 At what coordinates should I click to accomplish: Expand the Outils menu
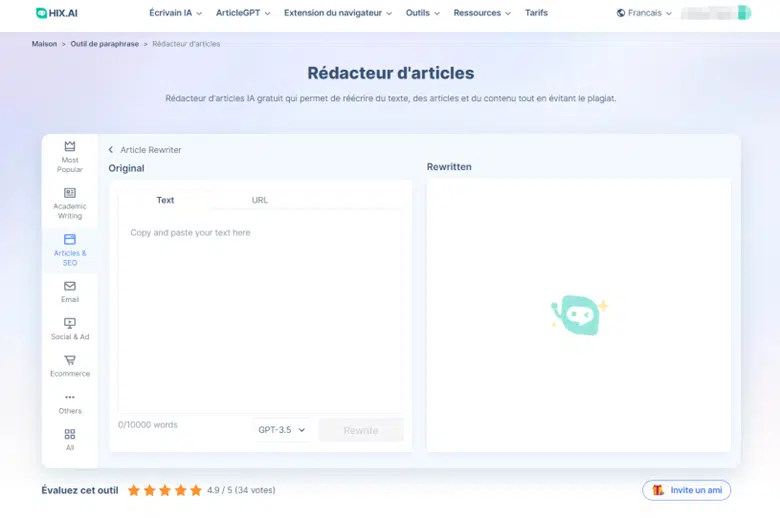pos(422,13)
